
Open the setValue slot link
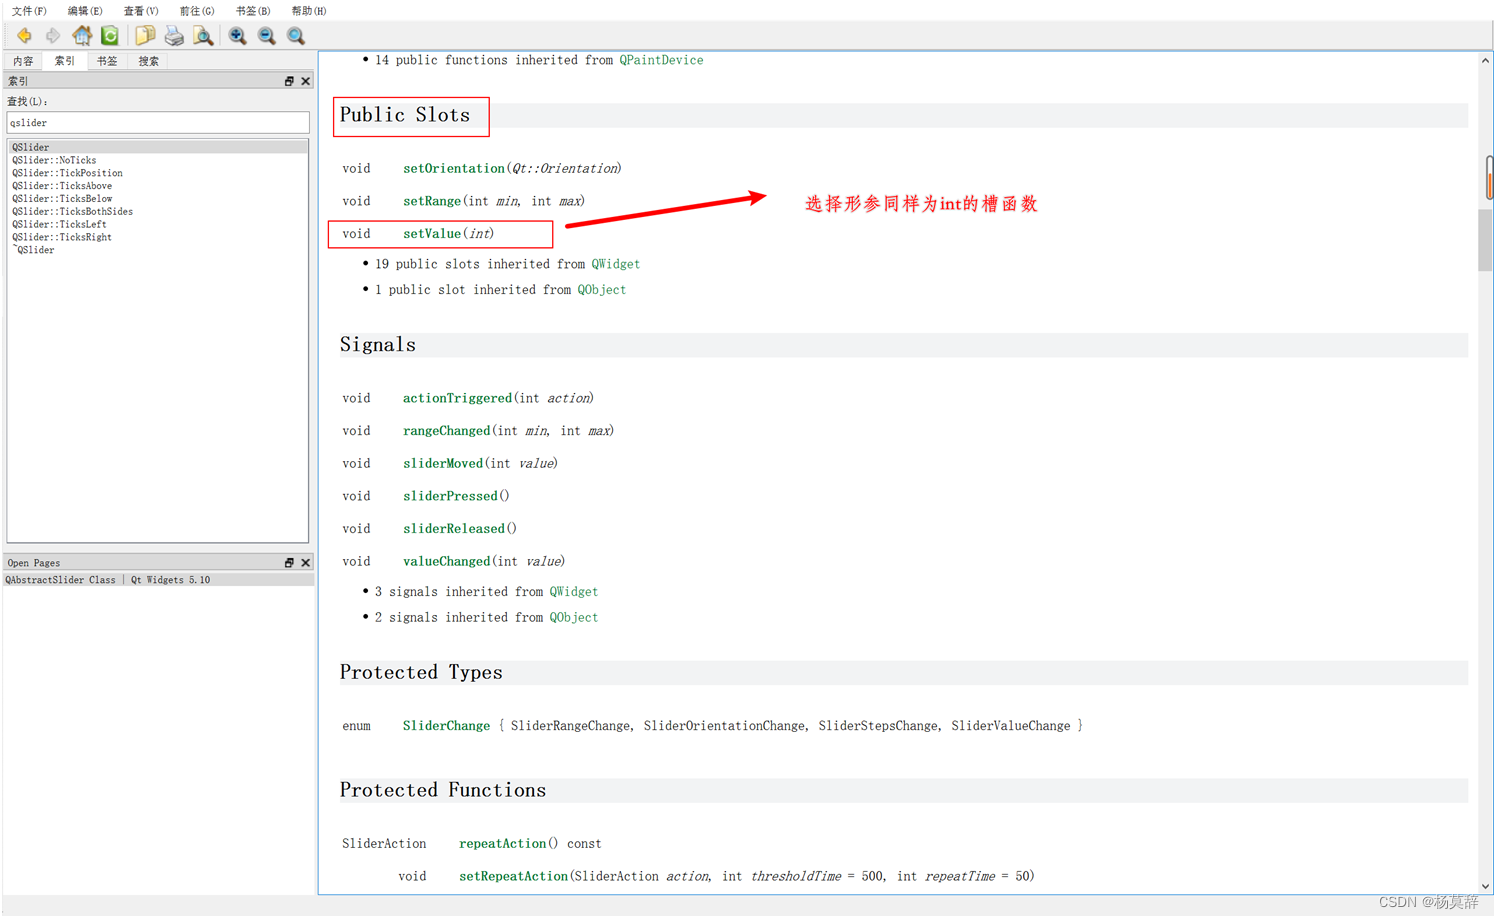tap(432, 234)
